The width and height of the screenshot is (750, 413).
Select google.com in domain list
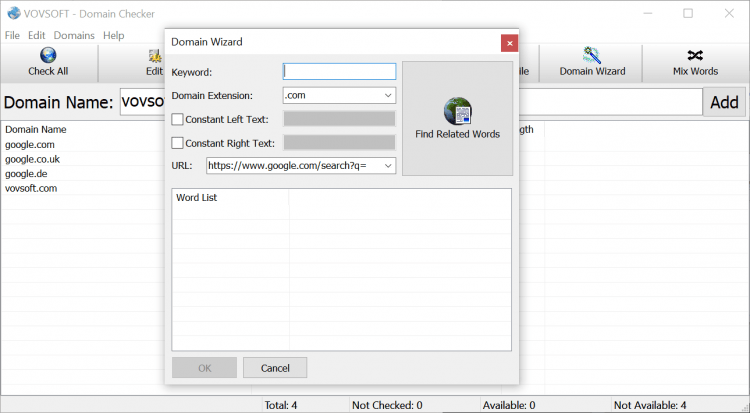point(30,145)
